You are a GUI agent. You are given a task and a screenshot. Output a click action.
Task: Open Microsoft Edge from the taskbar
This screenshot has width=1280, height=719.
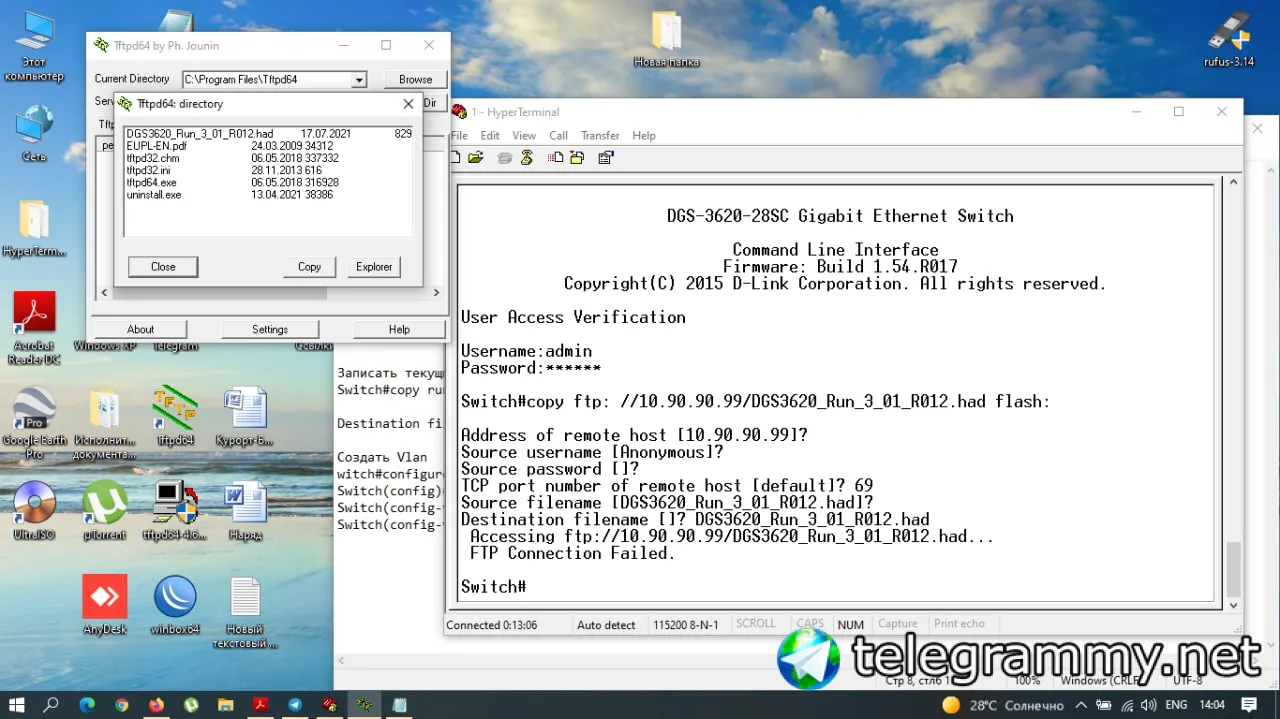[x=86, y=705]
